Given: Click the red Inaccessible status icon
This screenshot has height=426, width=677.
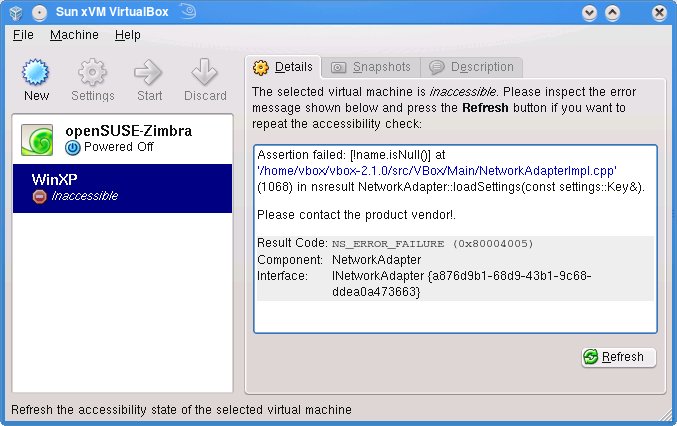Looking at the screenshot, I should pyautogui.click(x=39, y=197).
